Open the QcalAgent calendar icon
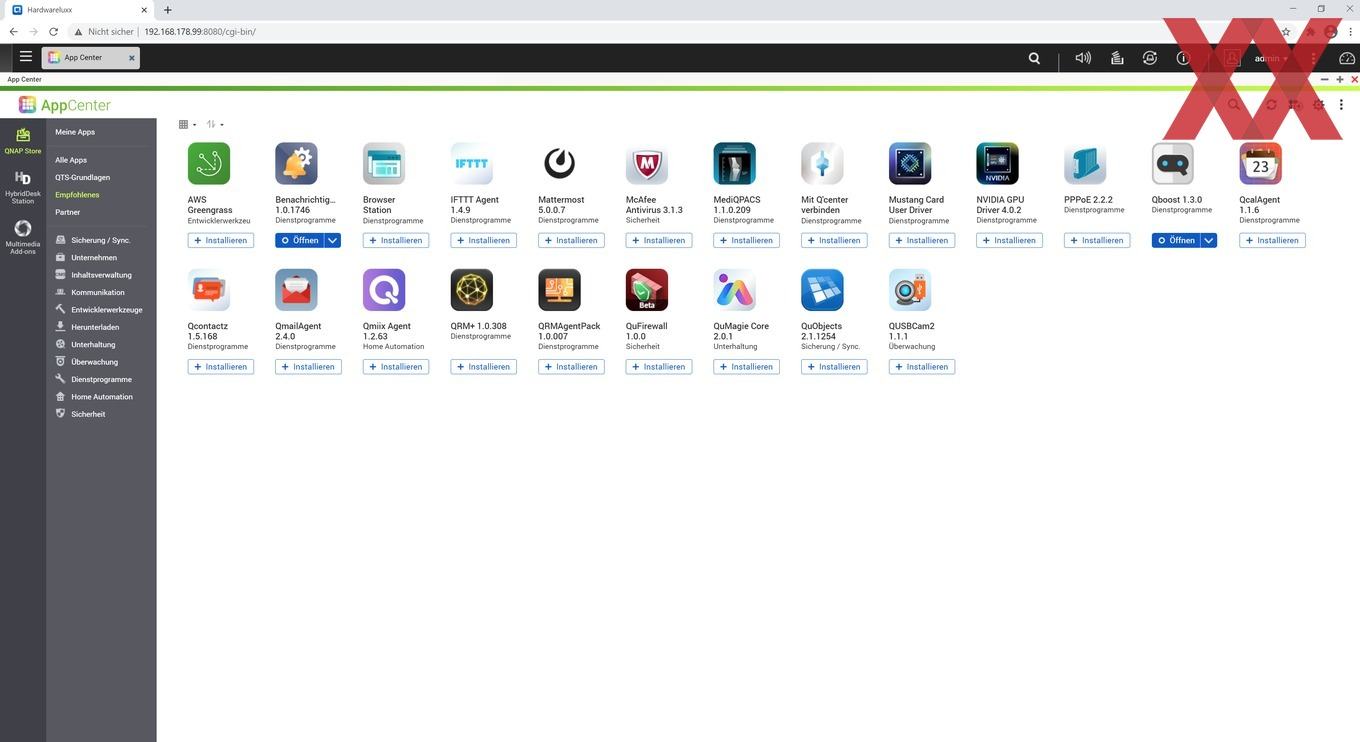 pos(1261,164)
